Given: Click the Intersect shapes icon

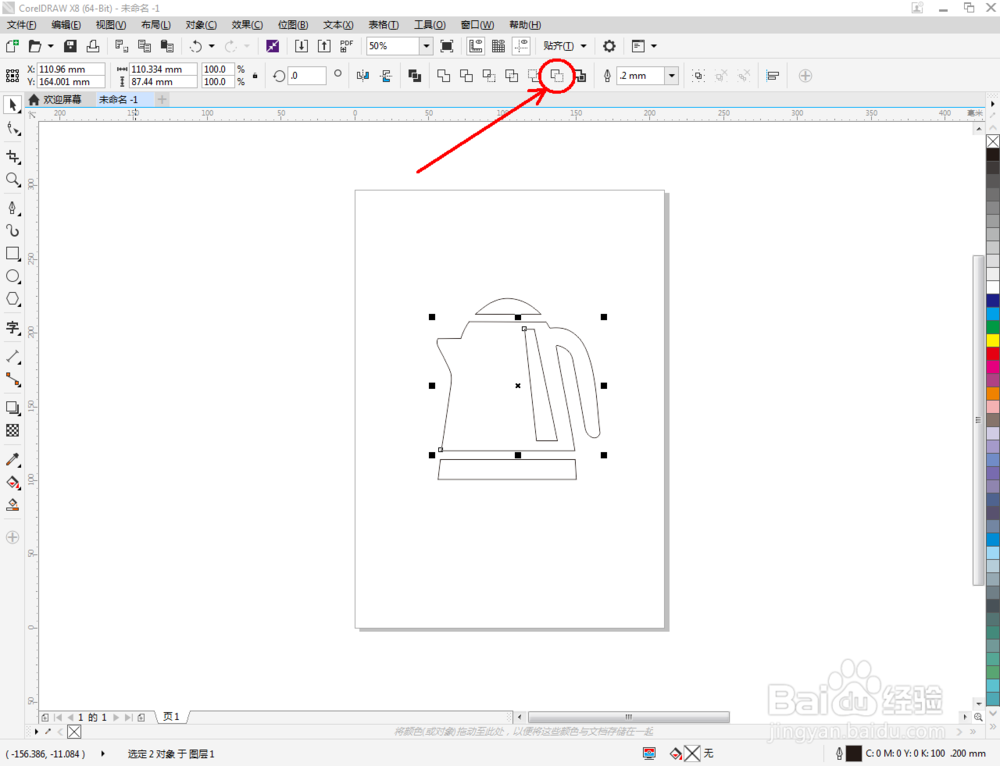Looking at the screenshot, I should pos(489,76).
